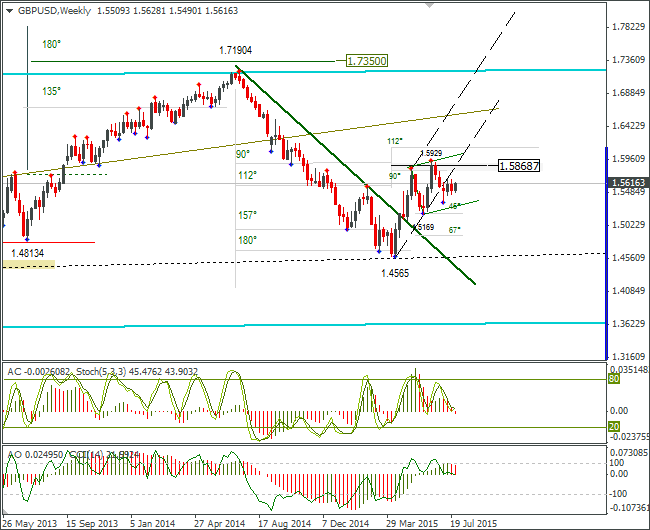This screenshot has height=530, width=650.
Task: Click the 1.4565 low price annotation
Action: (395, 273)
